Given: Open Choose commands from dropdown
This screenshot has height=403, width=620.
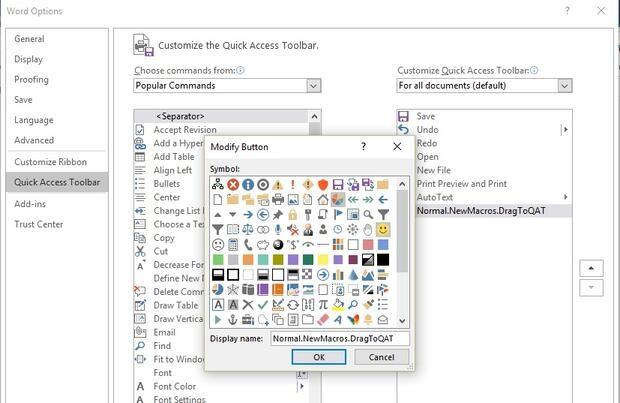Looking at the screenshot, I should (x=314, y=86).
